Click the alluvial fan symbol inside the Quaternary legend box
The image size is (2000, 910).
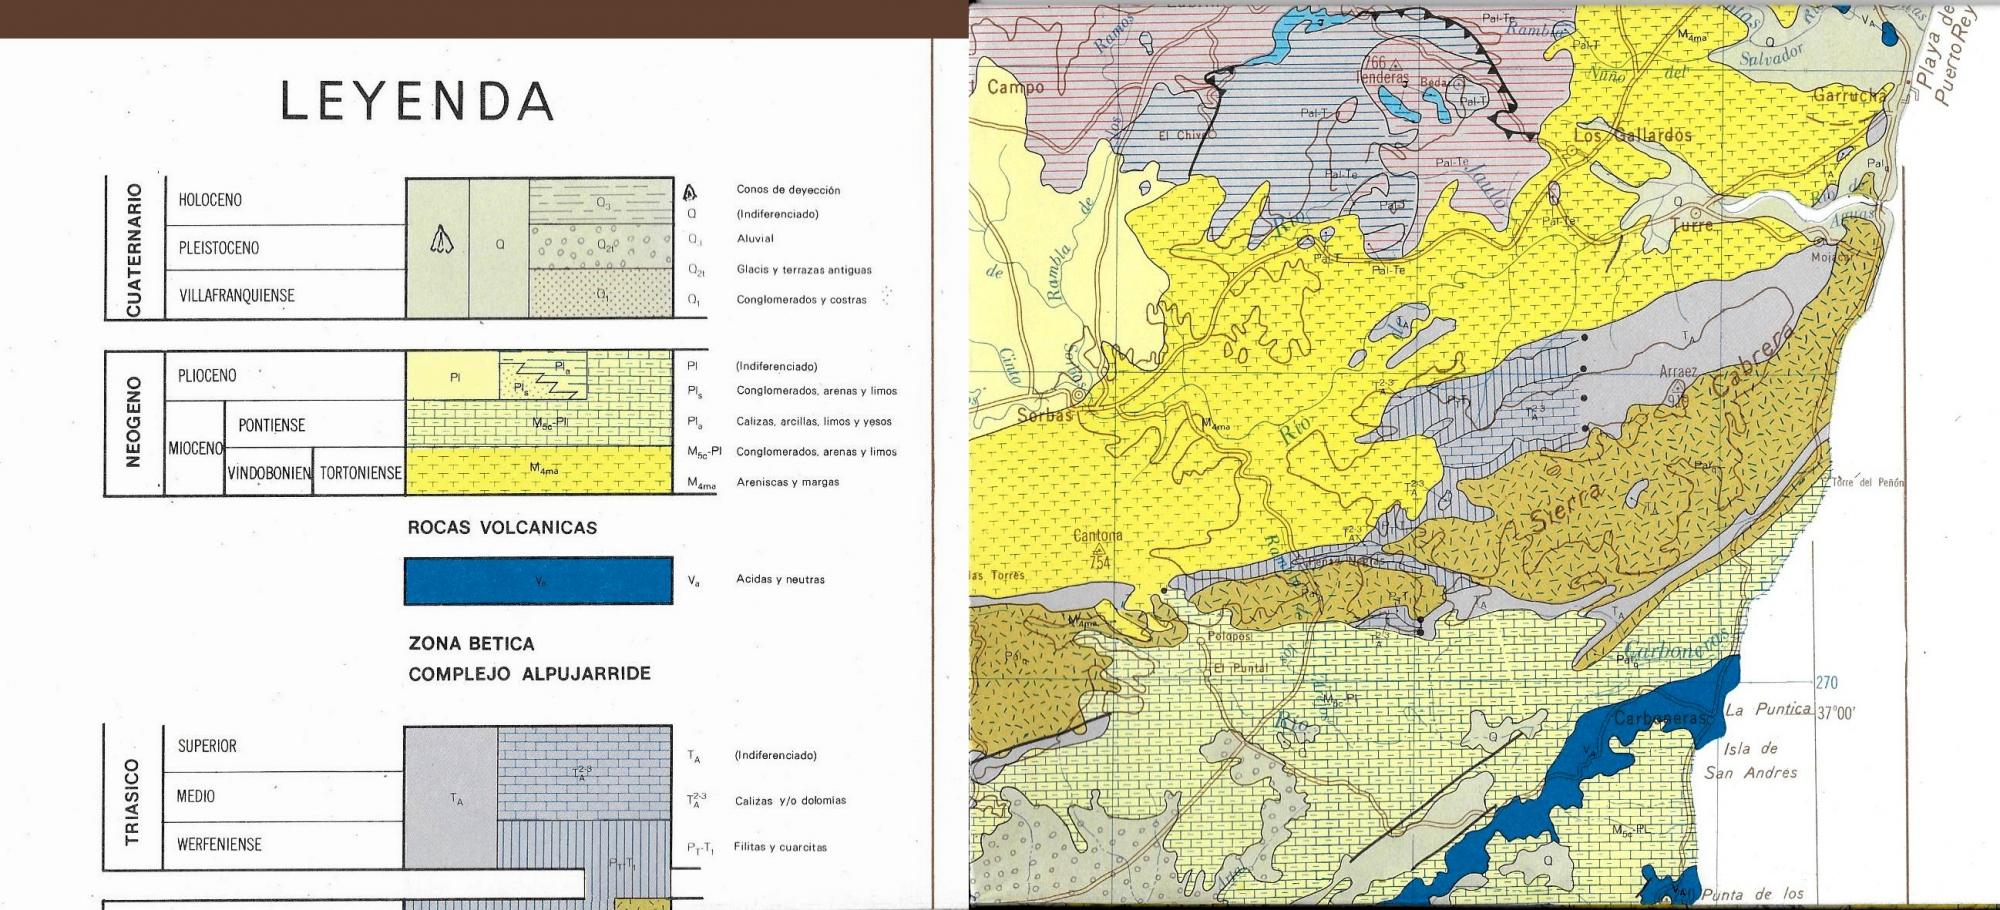[442, 241]
